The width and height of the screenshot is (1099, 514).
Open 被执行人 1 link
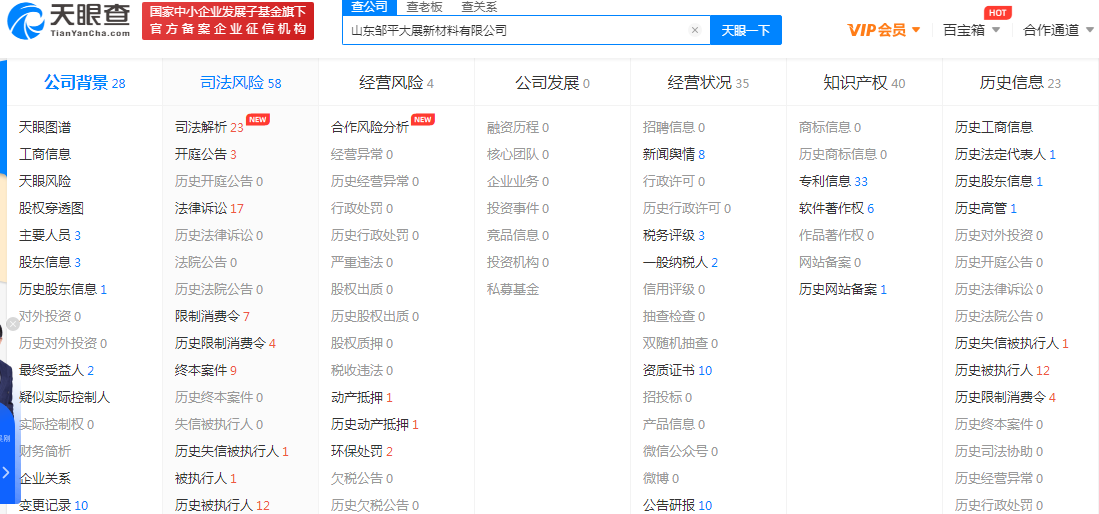[205, 478]
